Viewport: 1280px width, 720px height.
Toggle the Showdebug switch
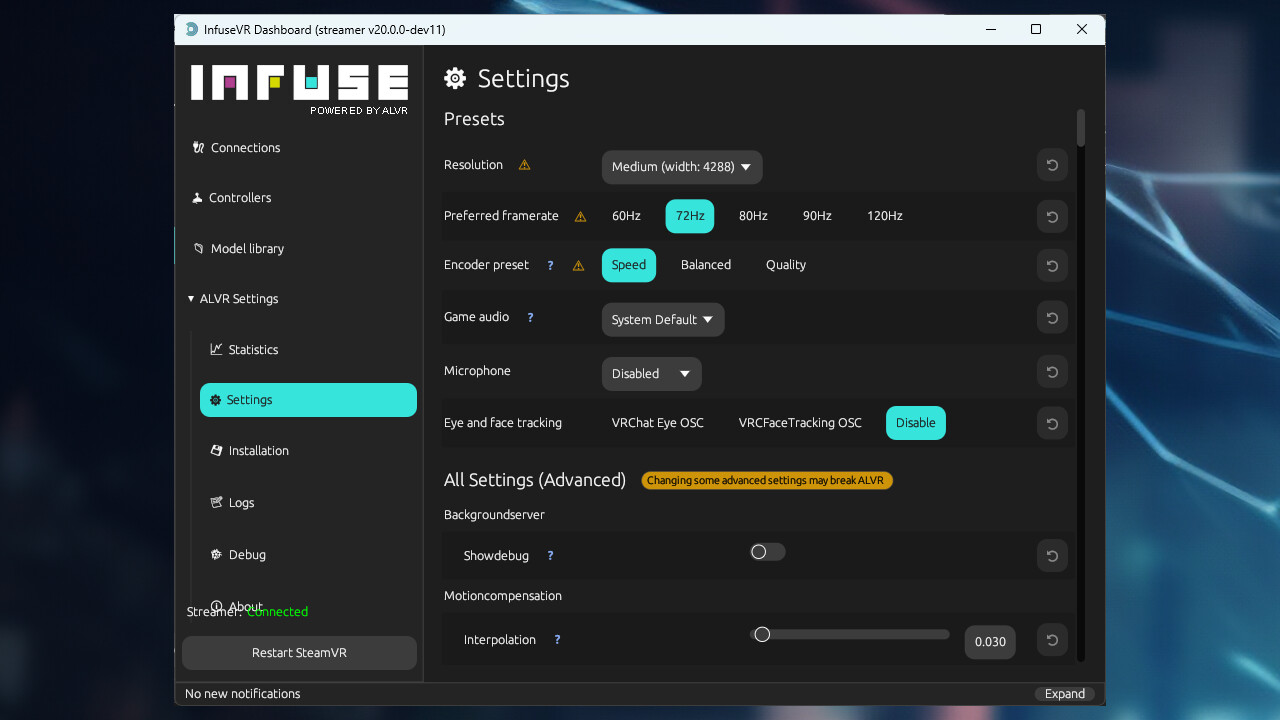pos(767,552)
